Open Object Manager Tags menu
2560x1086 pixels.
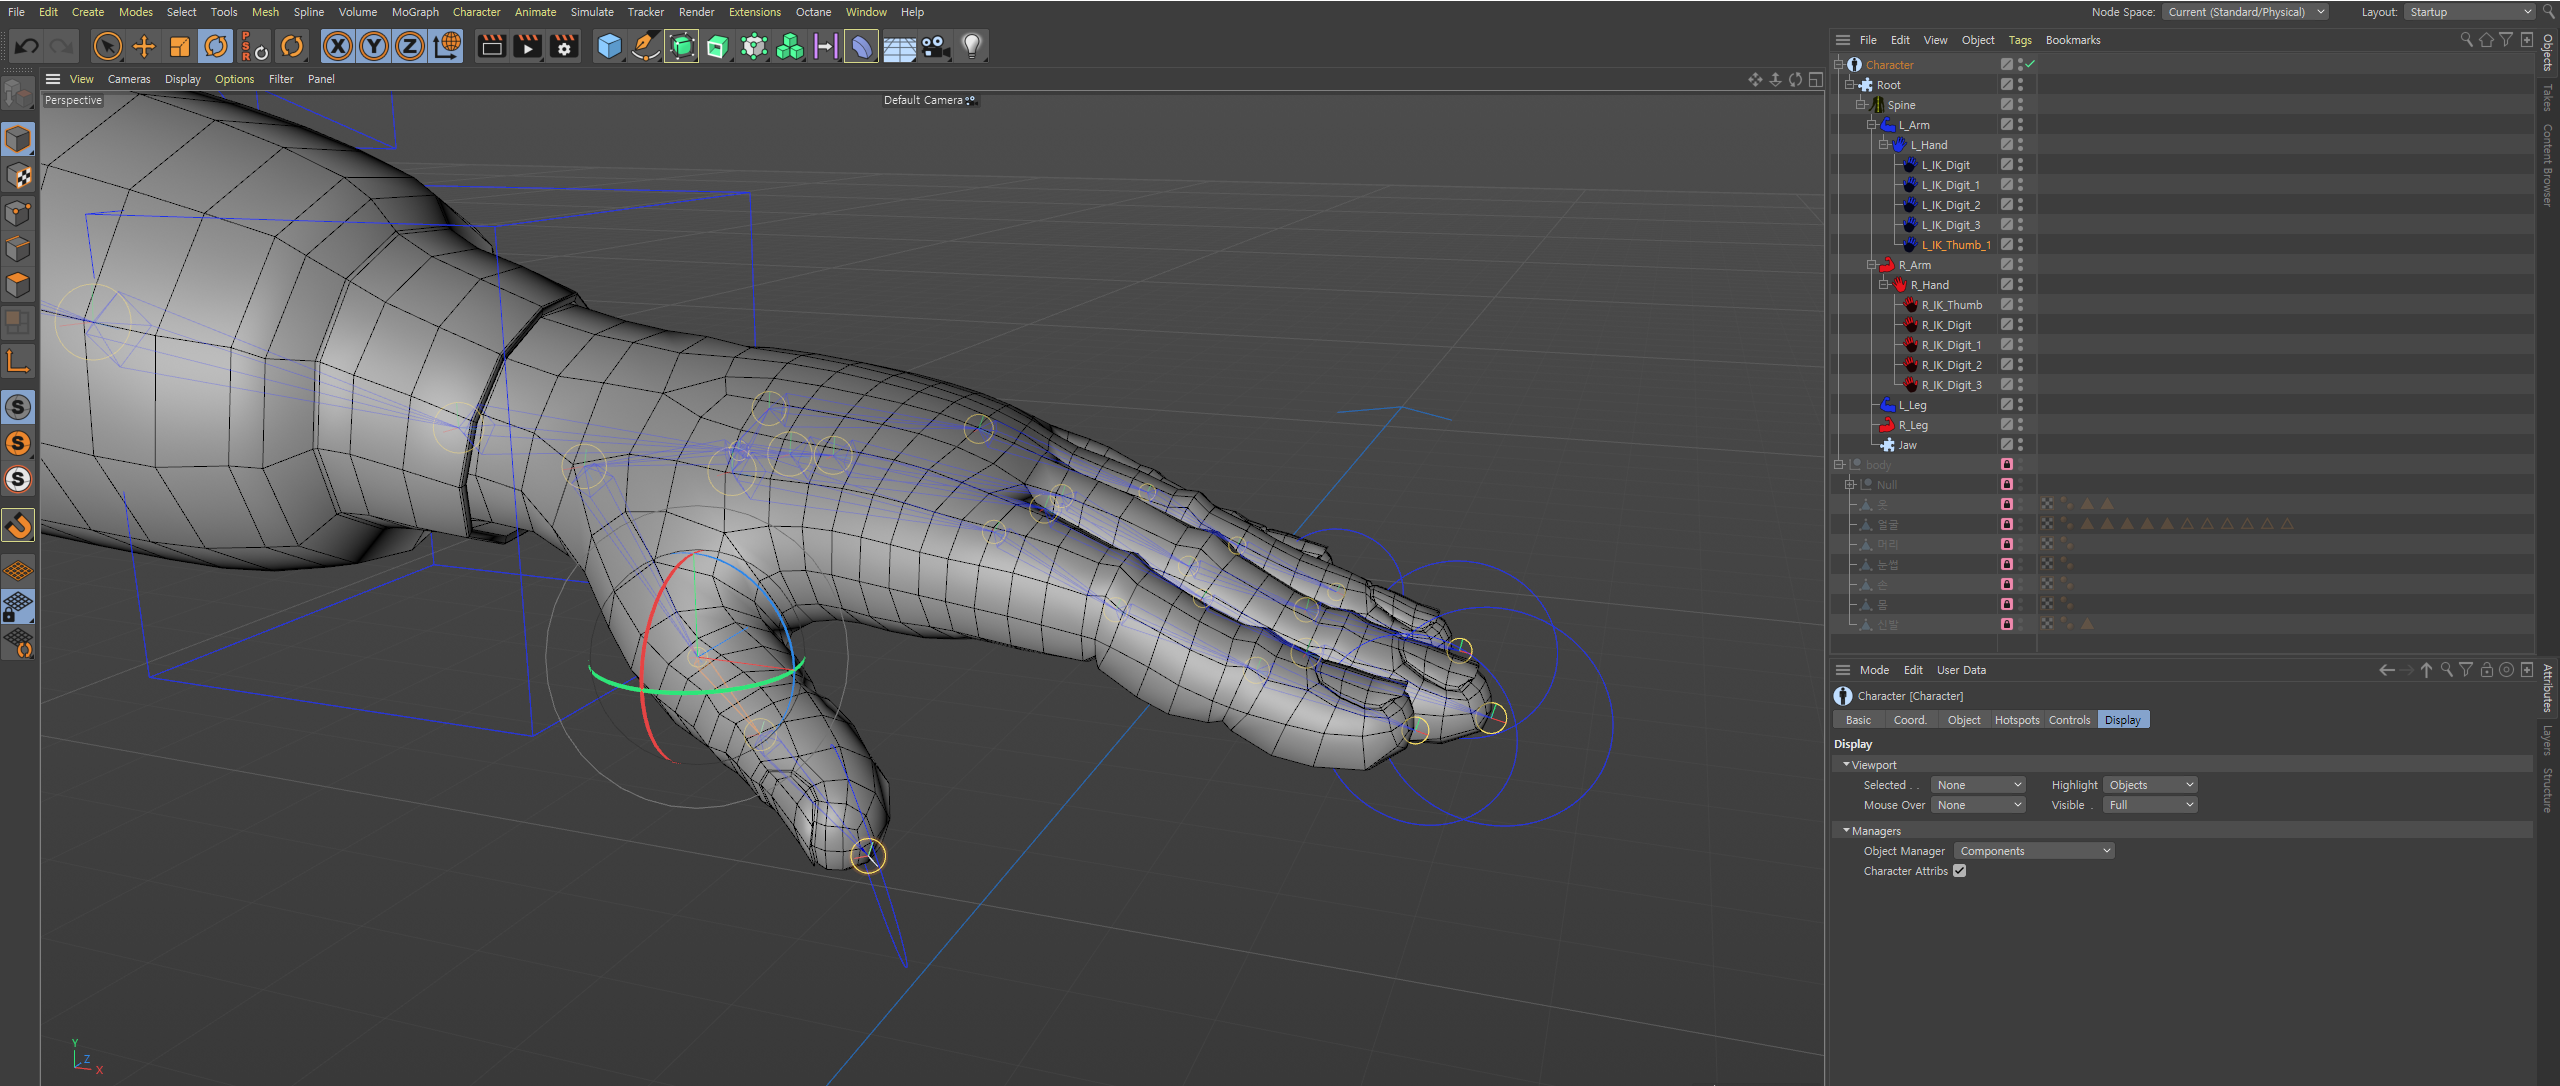2020,40
